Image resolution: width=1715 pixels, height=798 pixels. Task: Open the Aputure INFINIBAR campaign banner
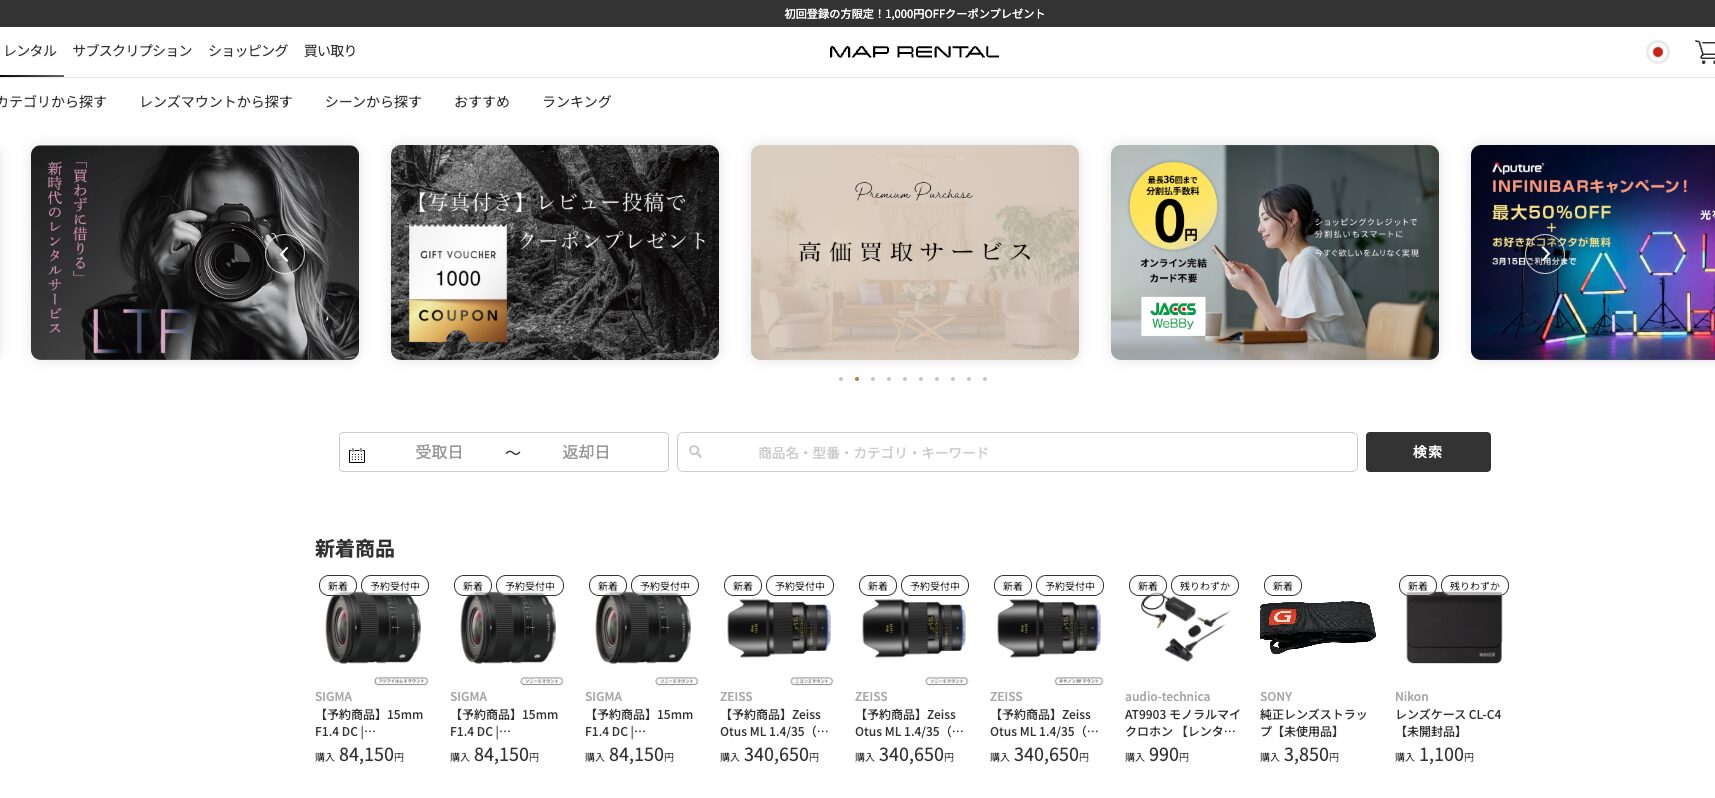click(1593, 253)
